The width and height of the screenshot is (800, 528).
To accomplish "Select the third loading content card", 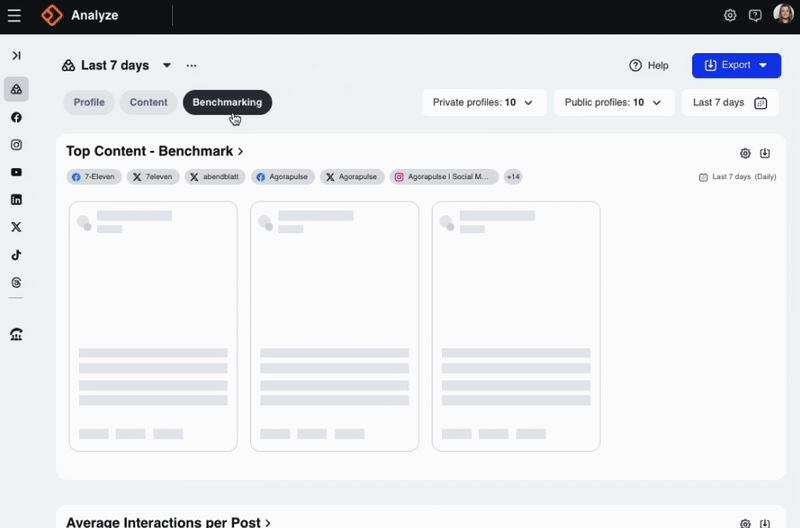I will coord(516,326).
